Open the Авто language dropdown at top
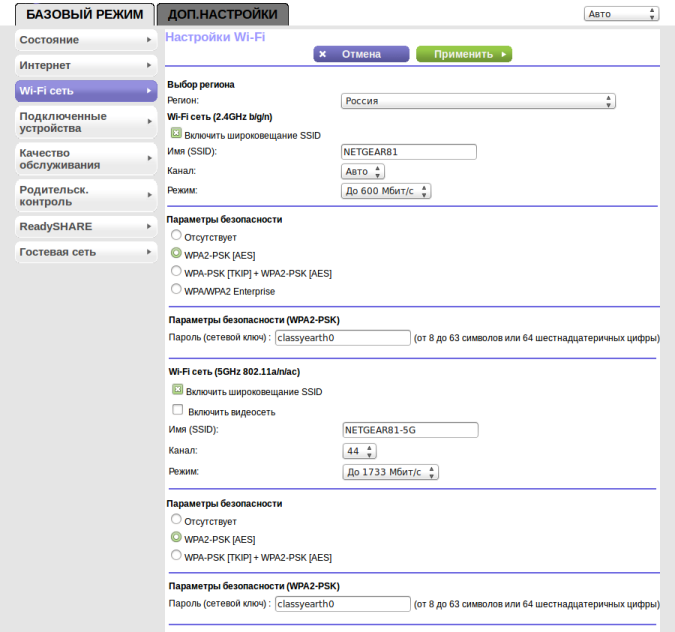This screenshot has width=675, height=632. pyautogui.click(x=621, y=14)
